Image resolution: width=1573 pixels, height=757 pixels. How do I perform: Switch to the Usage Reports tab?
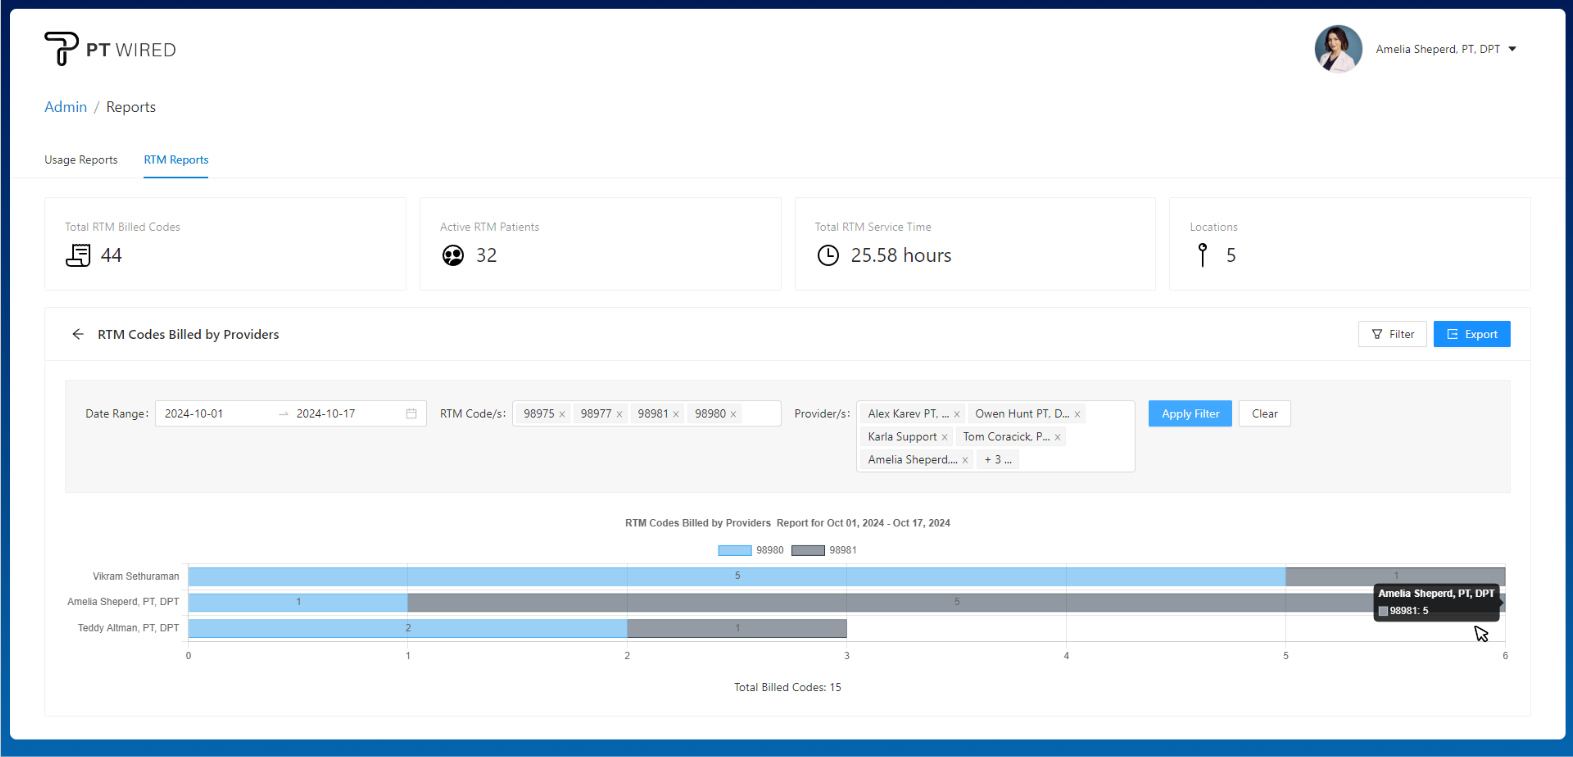[x=81, y=160]
